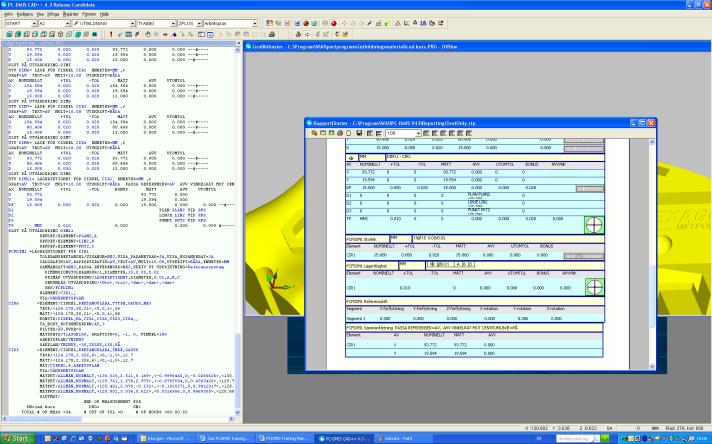Expand the Arbetsplan dropdown

pos(255,24)
